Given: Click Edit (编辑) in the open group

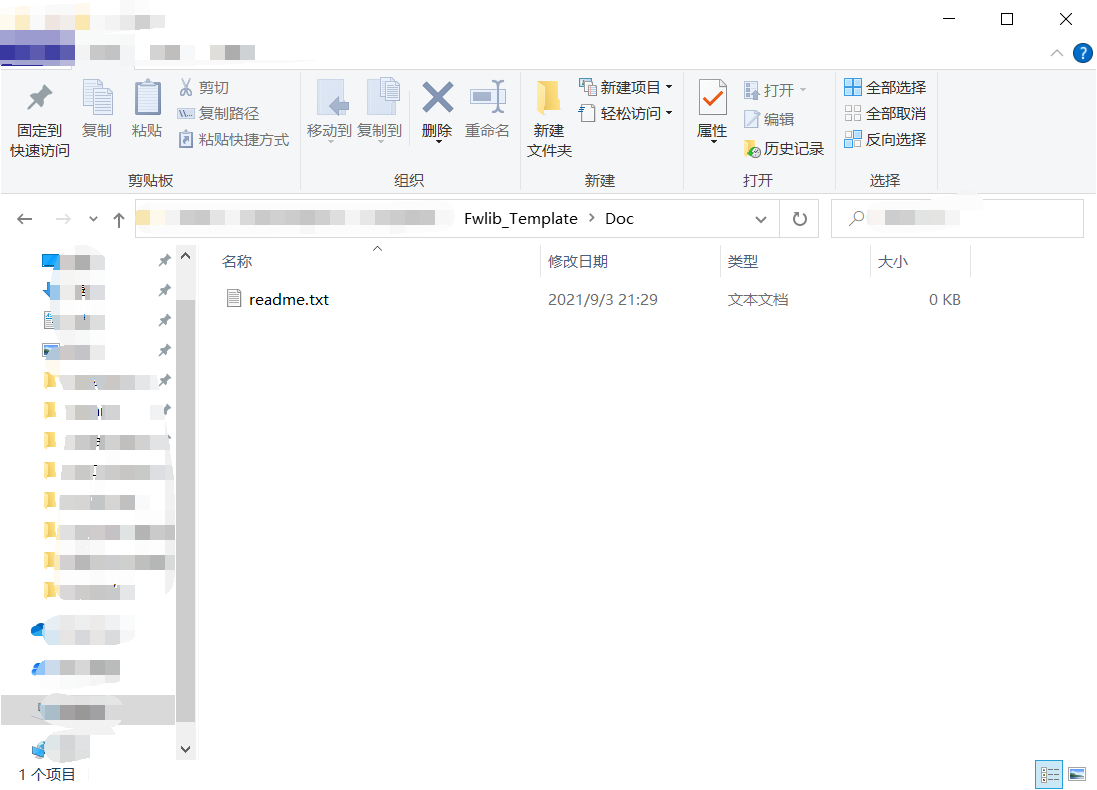Looking at the screenshot, I should click(x=770, y=120).
